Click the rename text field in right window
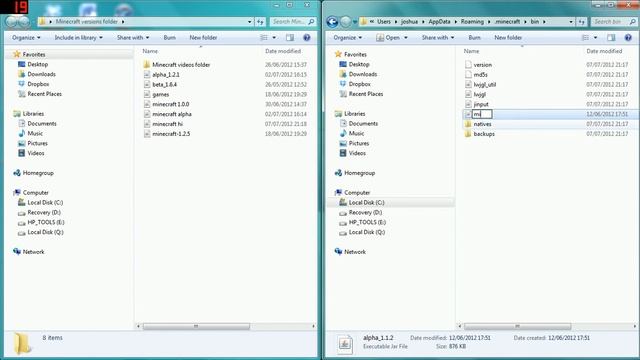This screenshot has width=640, height=360. coord(482,114)
